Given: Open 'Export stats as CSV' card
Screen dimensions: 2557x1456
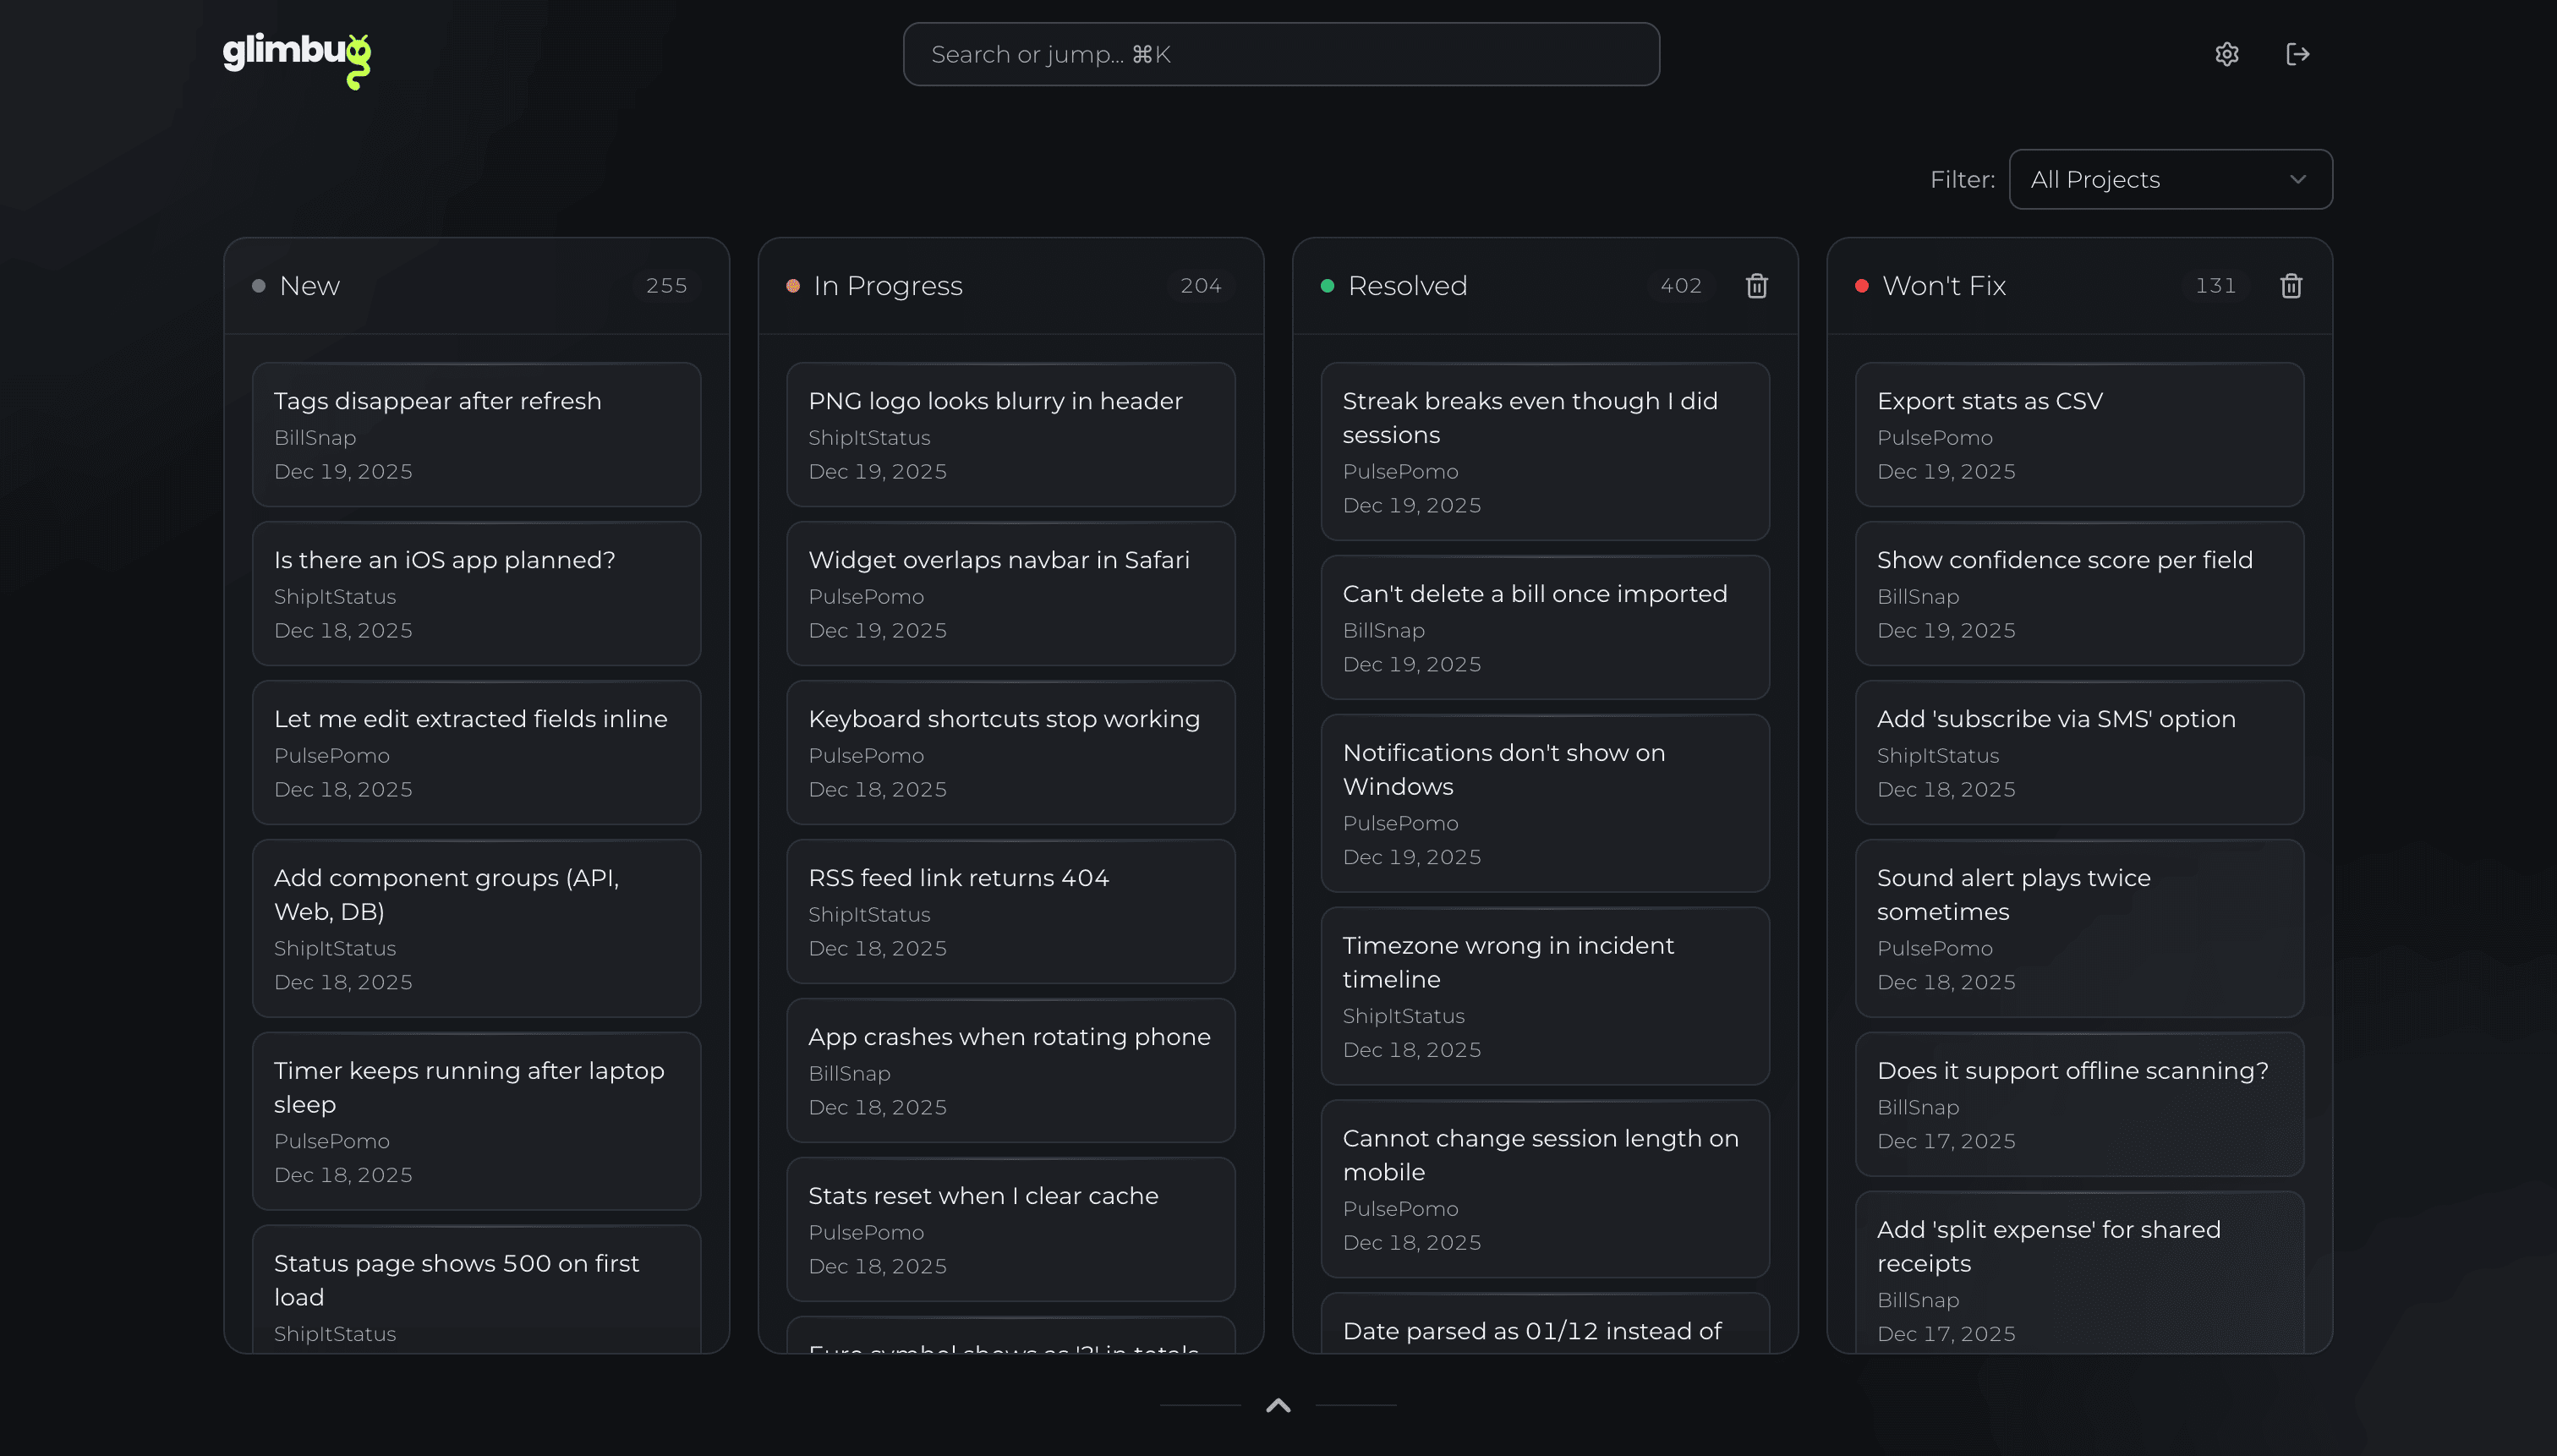Looking at the screenshot, I should coord(2079,434).
